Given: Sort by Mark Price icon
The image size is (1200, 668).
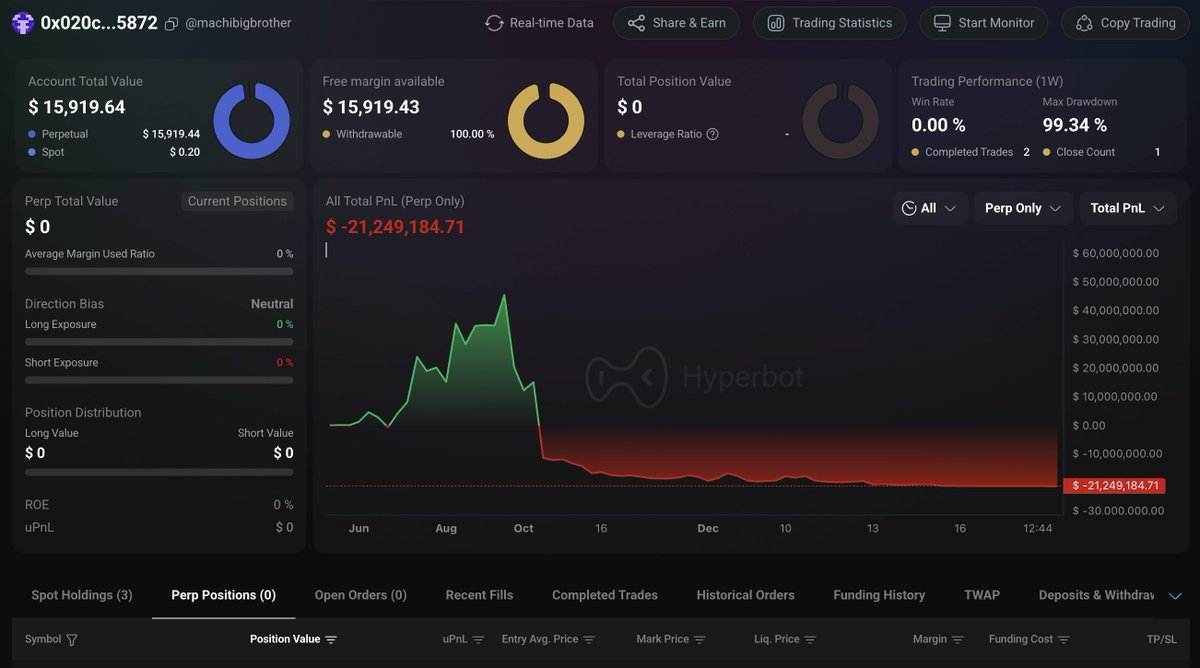Looking at the screenshot, I should pos(700,640).
